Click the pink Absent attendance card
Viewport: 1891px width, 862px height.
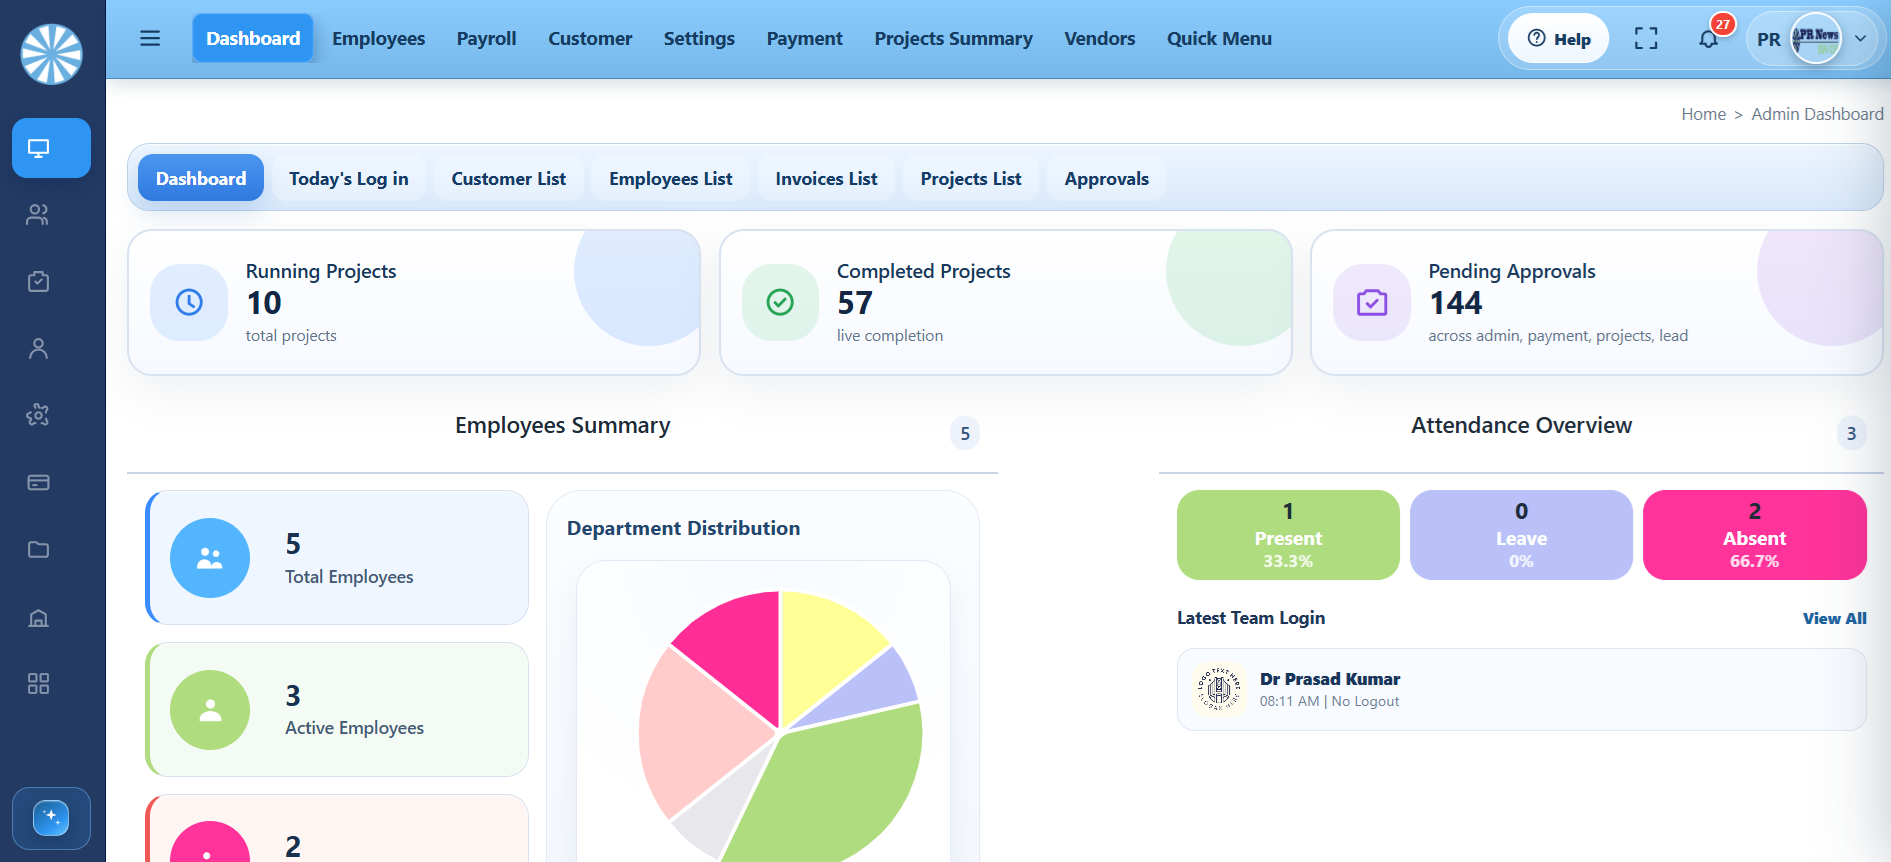point(1754,535)
